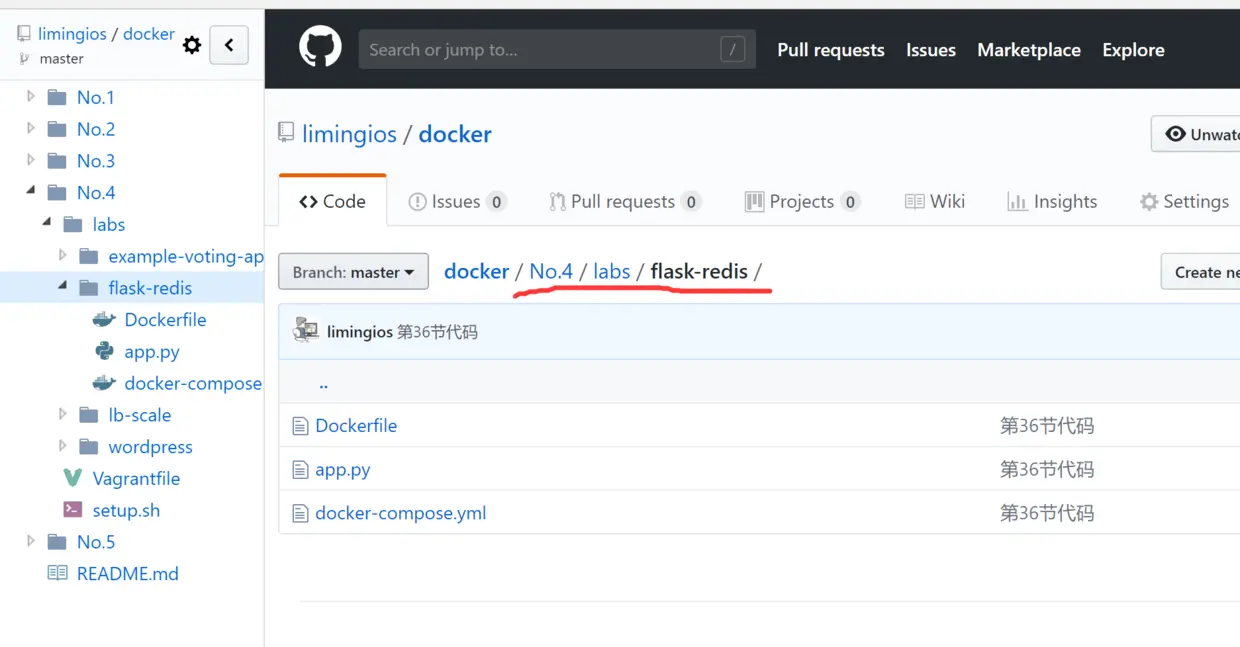Click the slash shortcut icon in search box
The width and height of the screenshot is (1240, 647).
point(732,49)
